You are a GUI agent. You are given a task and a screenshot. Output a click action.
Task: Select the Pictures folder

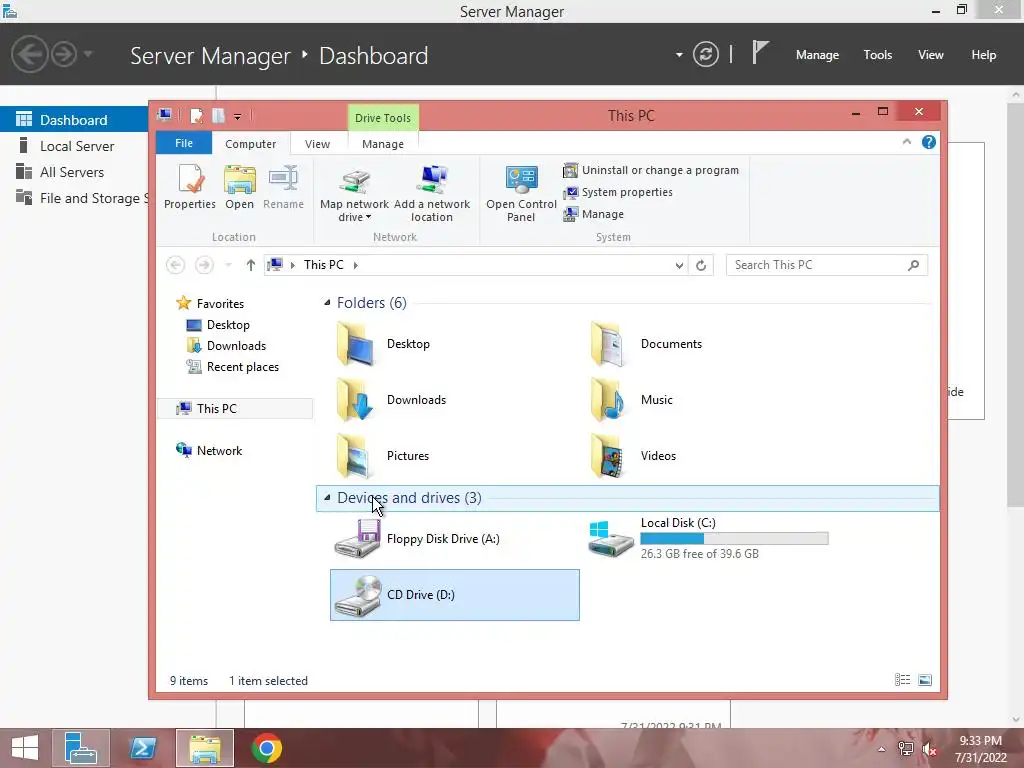click(383, 456)
